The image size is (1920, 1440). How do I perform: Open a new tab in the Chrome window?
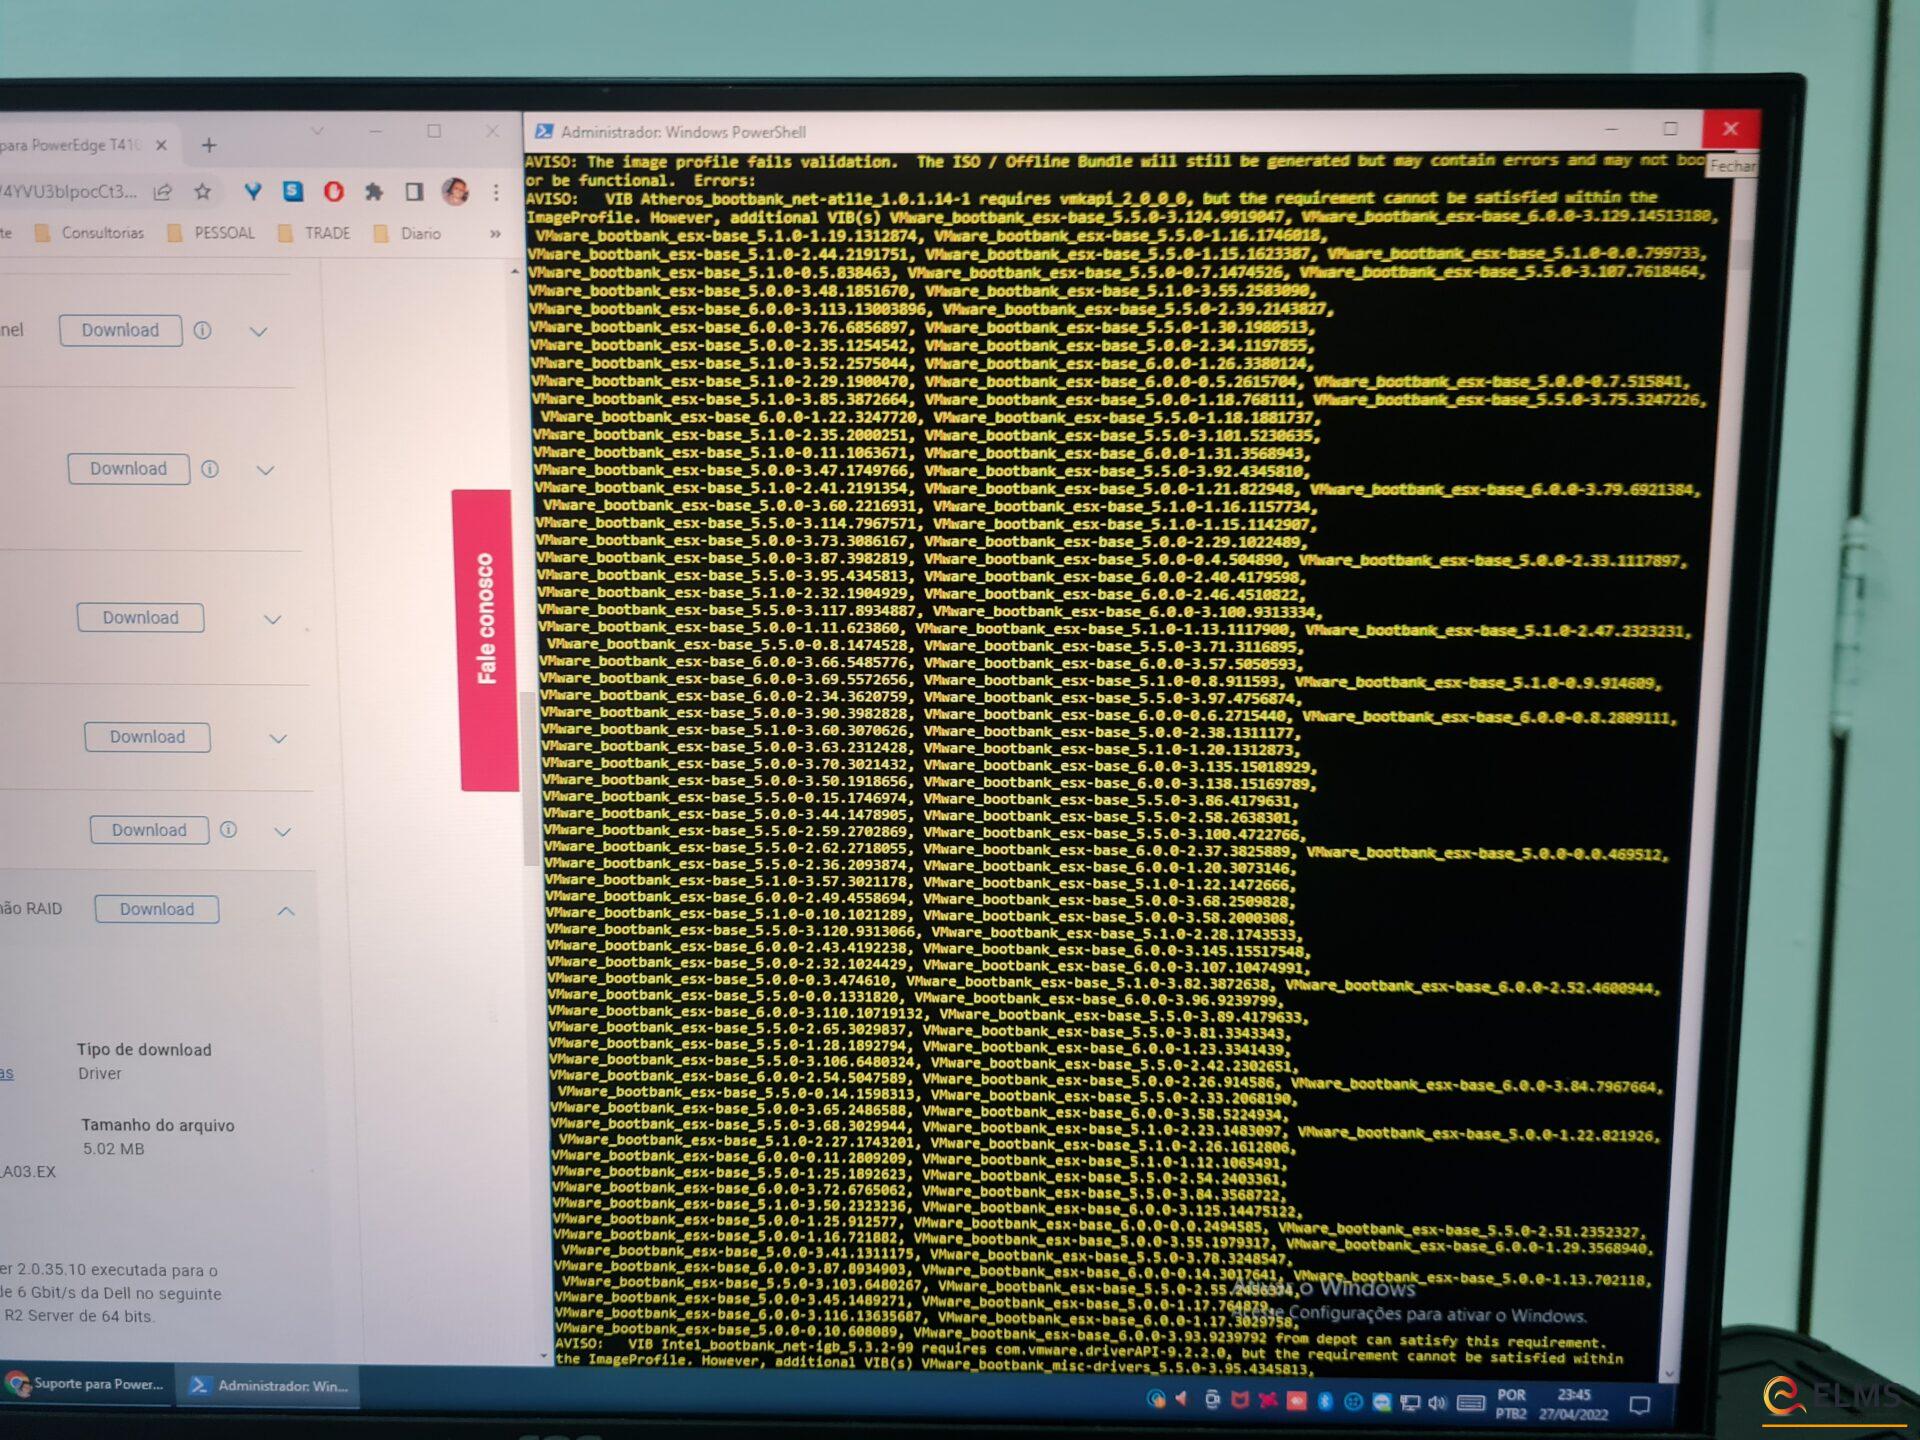coord(209,146)
